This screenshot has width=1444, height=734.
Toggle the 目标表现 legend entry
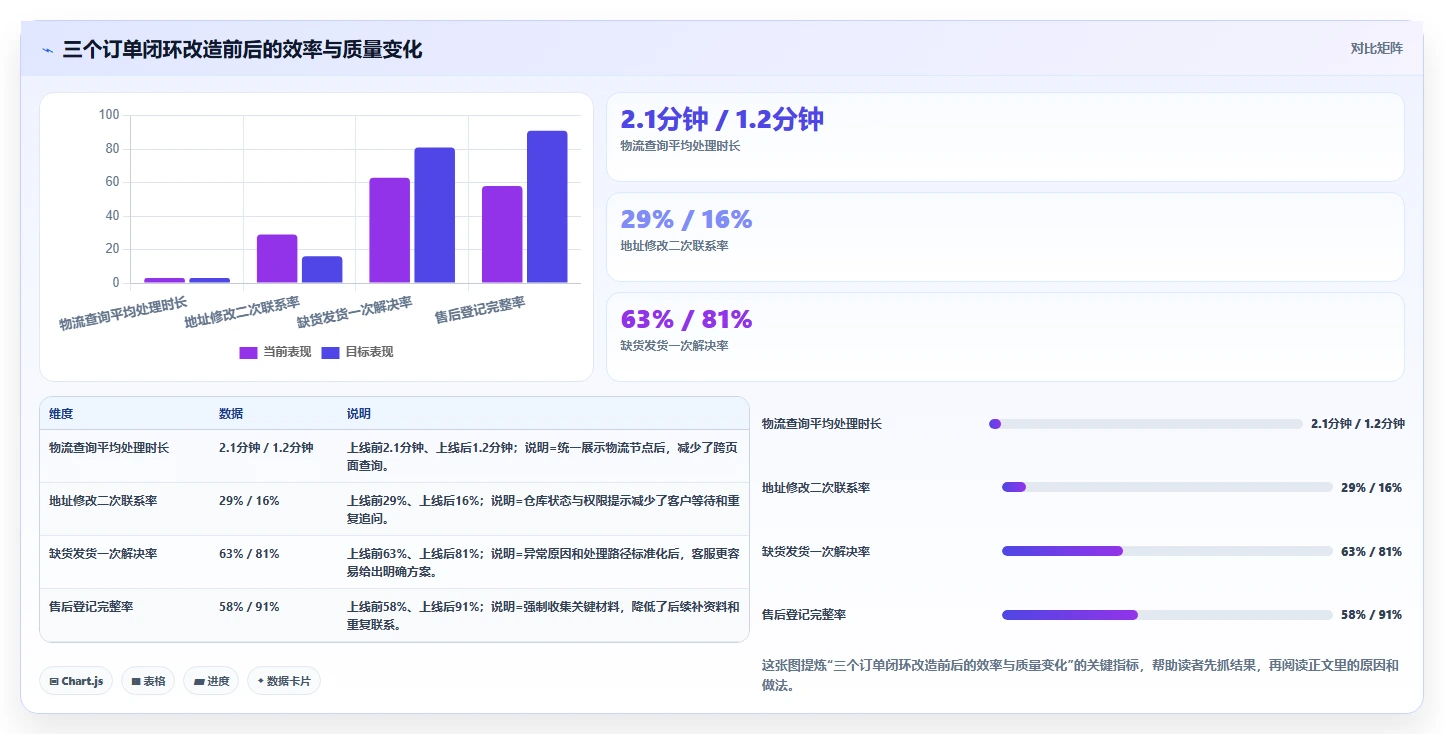coord(357,352)
